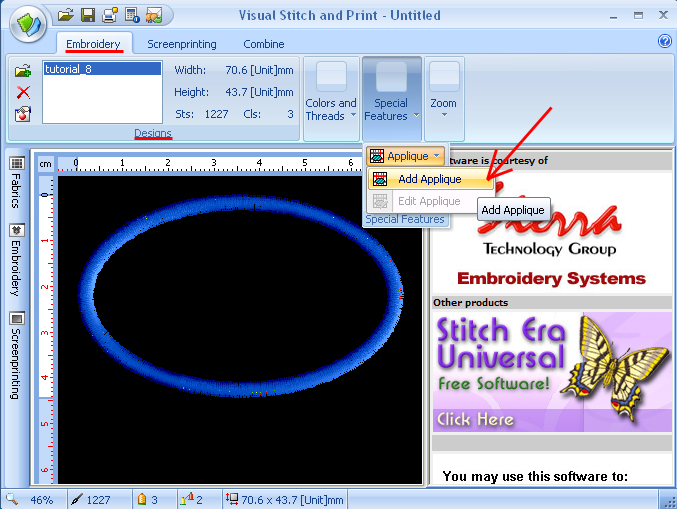
Task: Open the help question mark icon
Action: pos(664,41)
